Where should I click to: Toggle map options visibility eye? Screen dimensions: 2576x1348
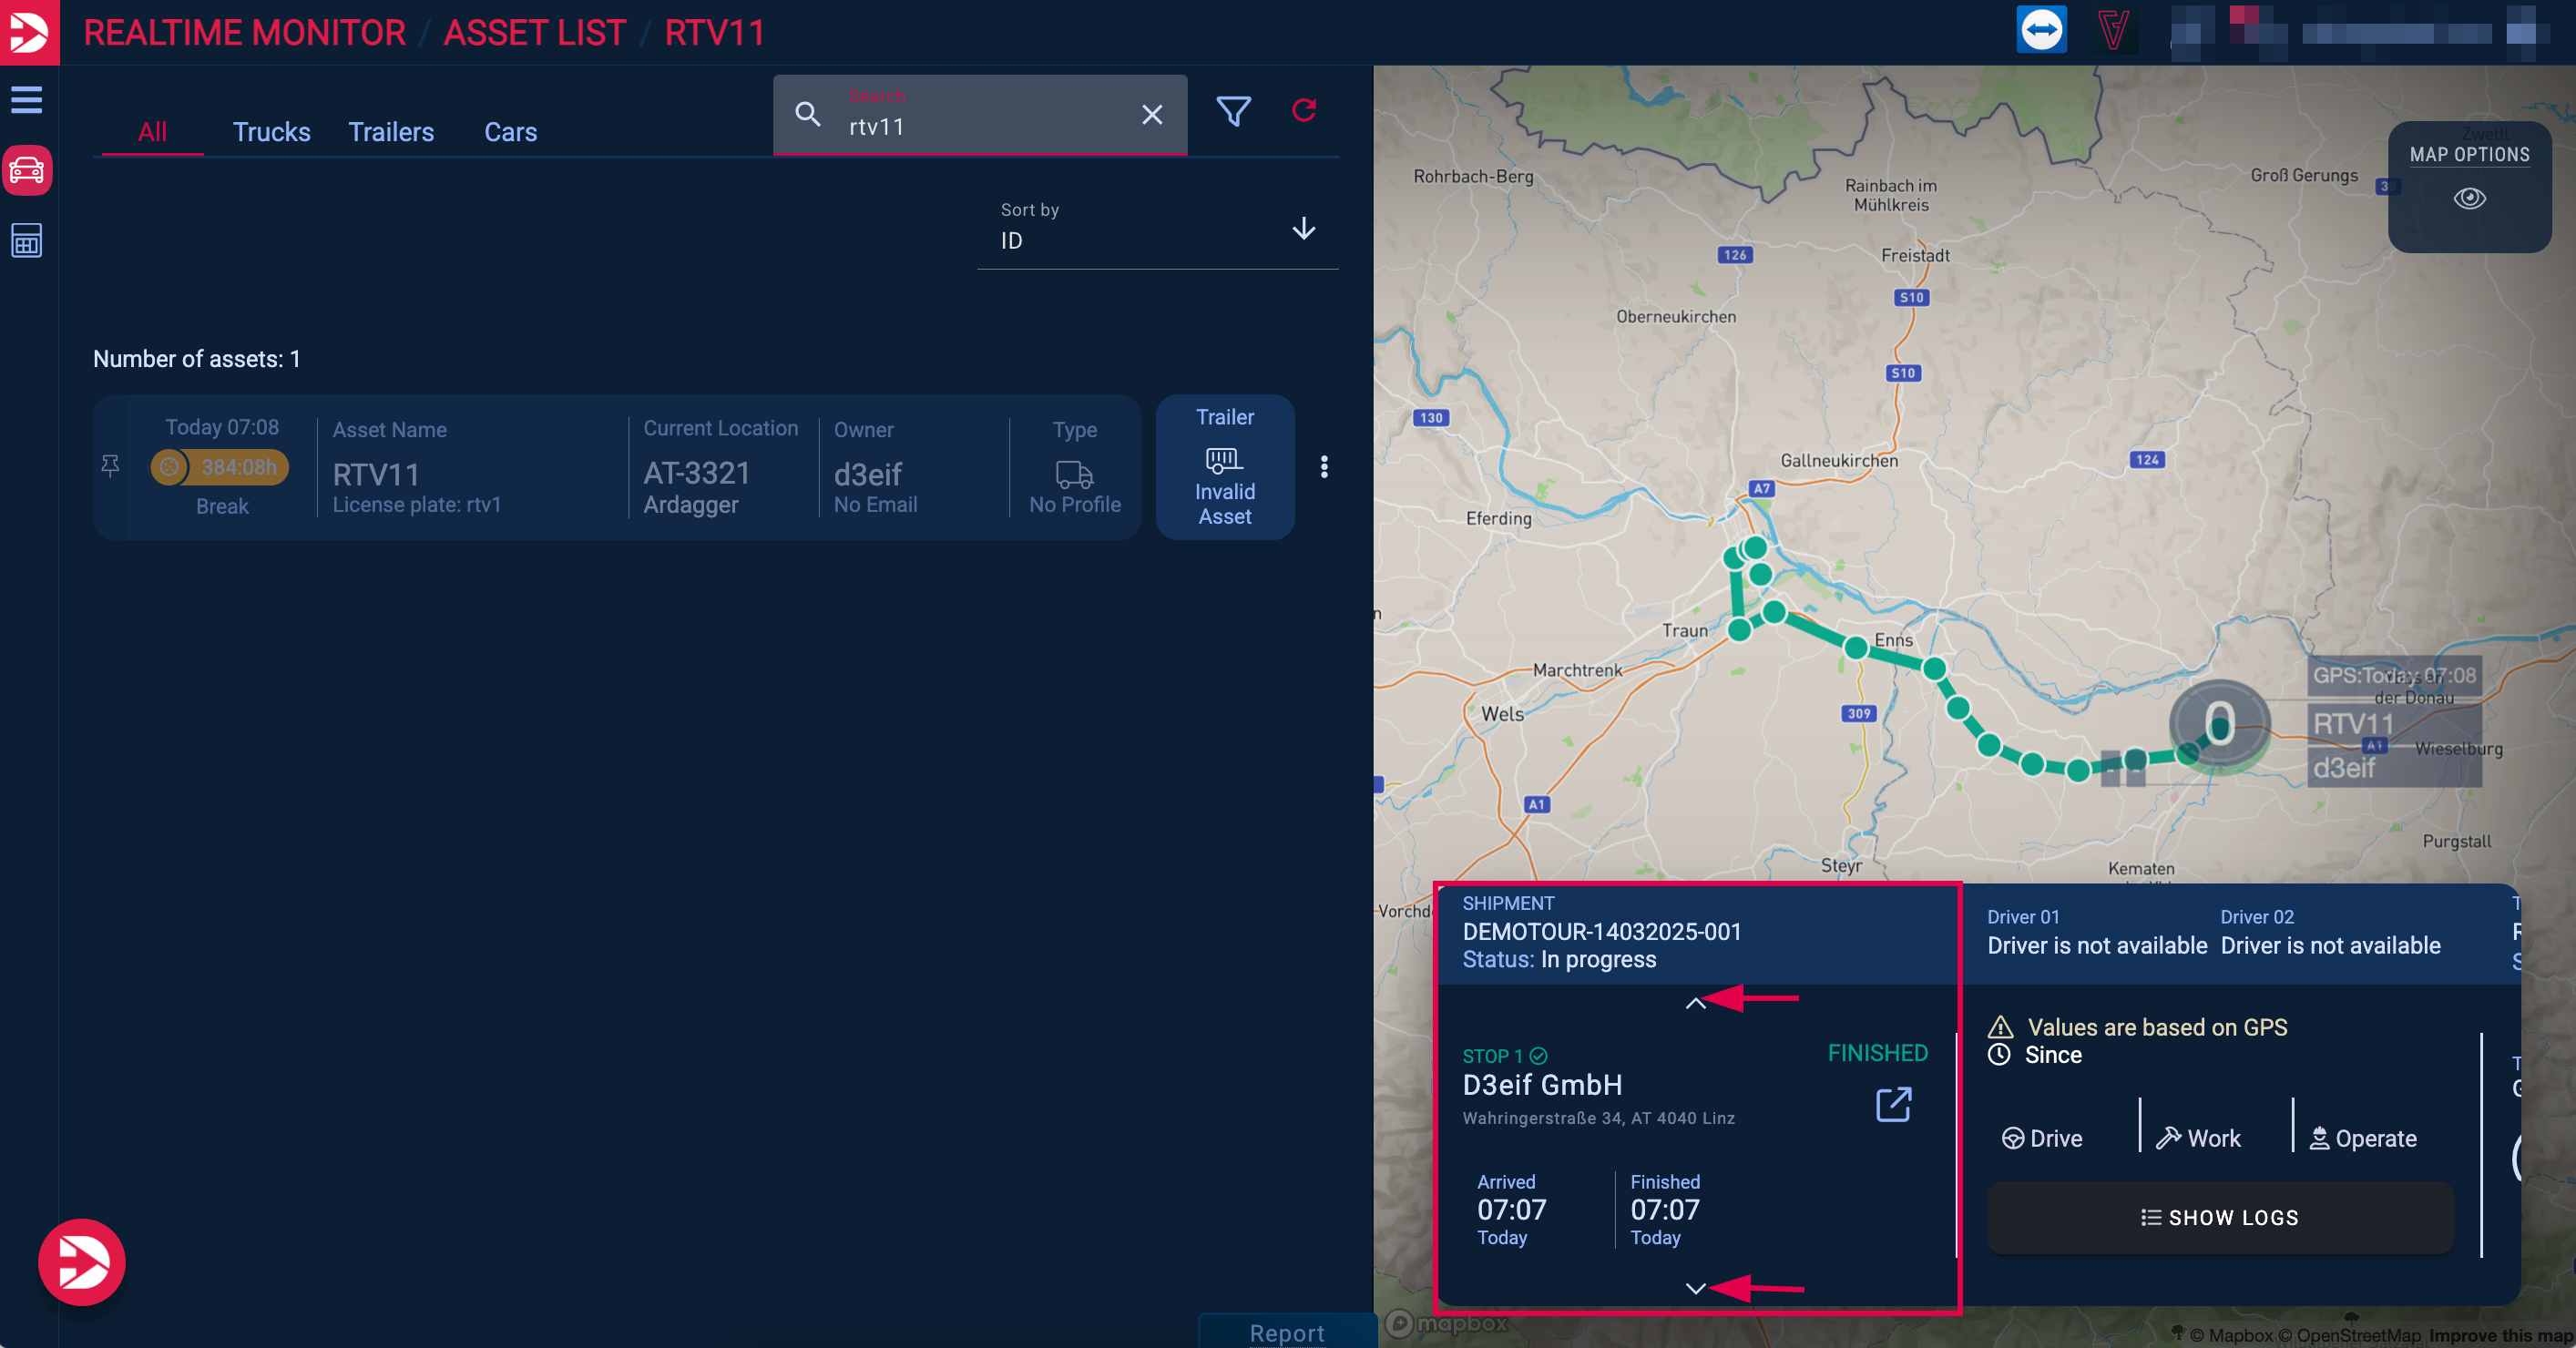pyautogui.click(x=2469, y=198)
